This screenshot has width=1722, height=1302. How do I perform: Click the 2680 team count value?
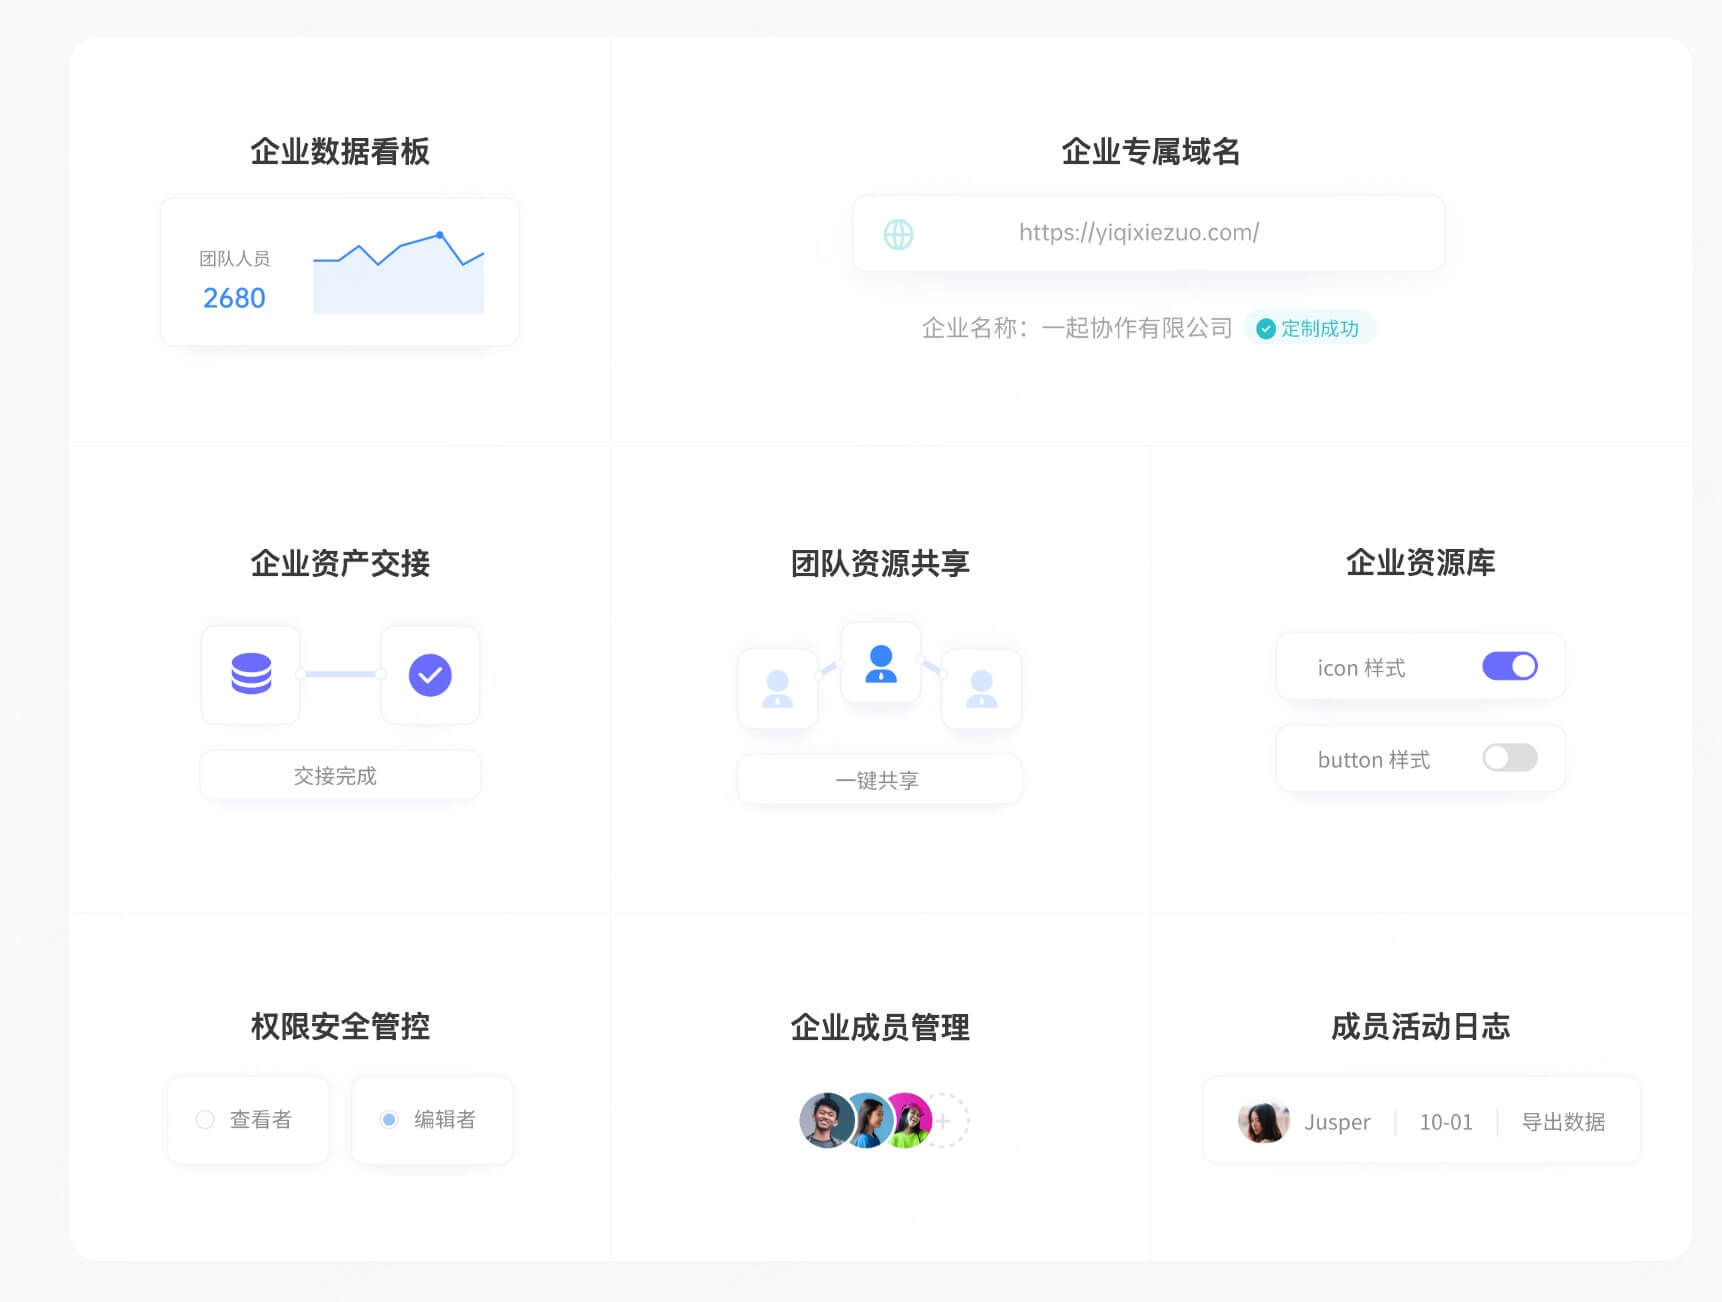click(x=234, y=298)
